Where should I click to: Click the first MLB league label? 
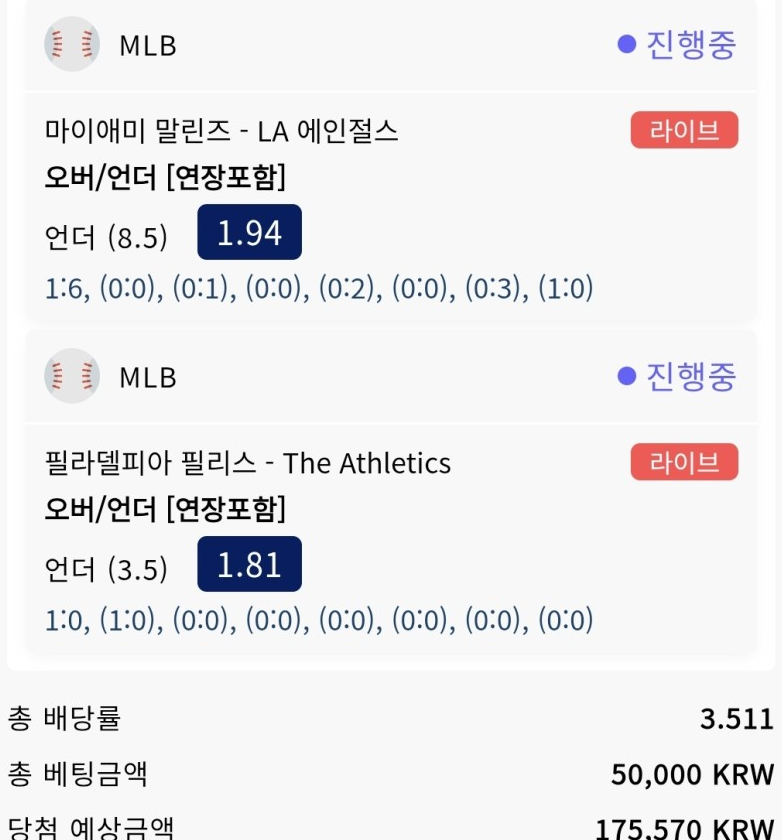tap(148, 46)
